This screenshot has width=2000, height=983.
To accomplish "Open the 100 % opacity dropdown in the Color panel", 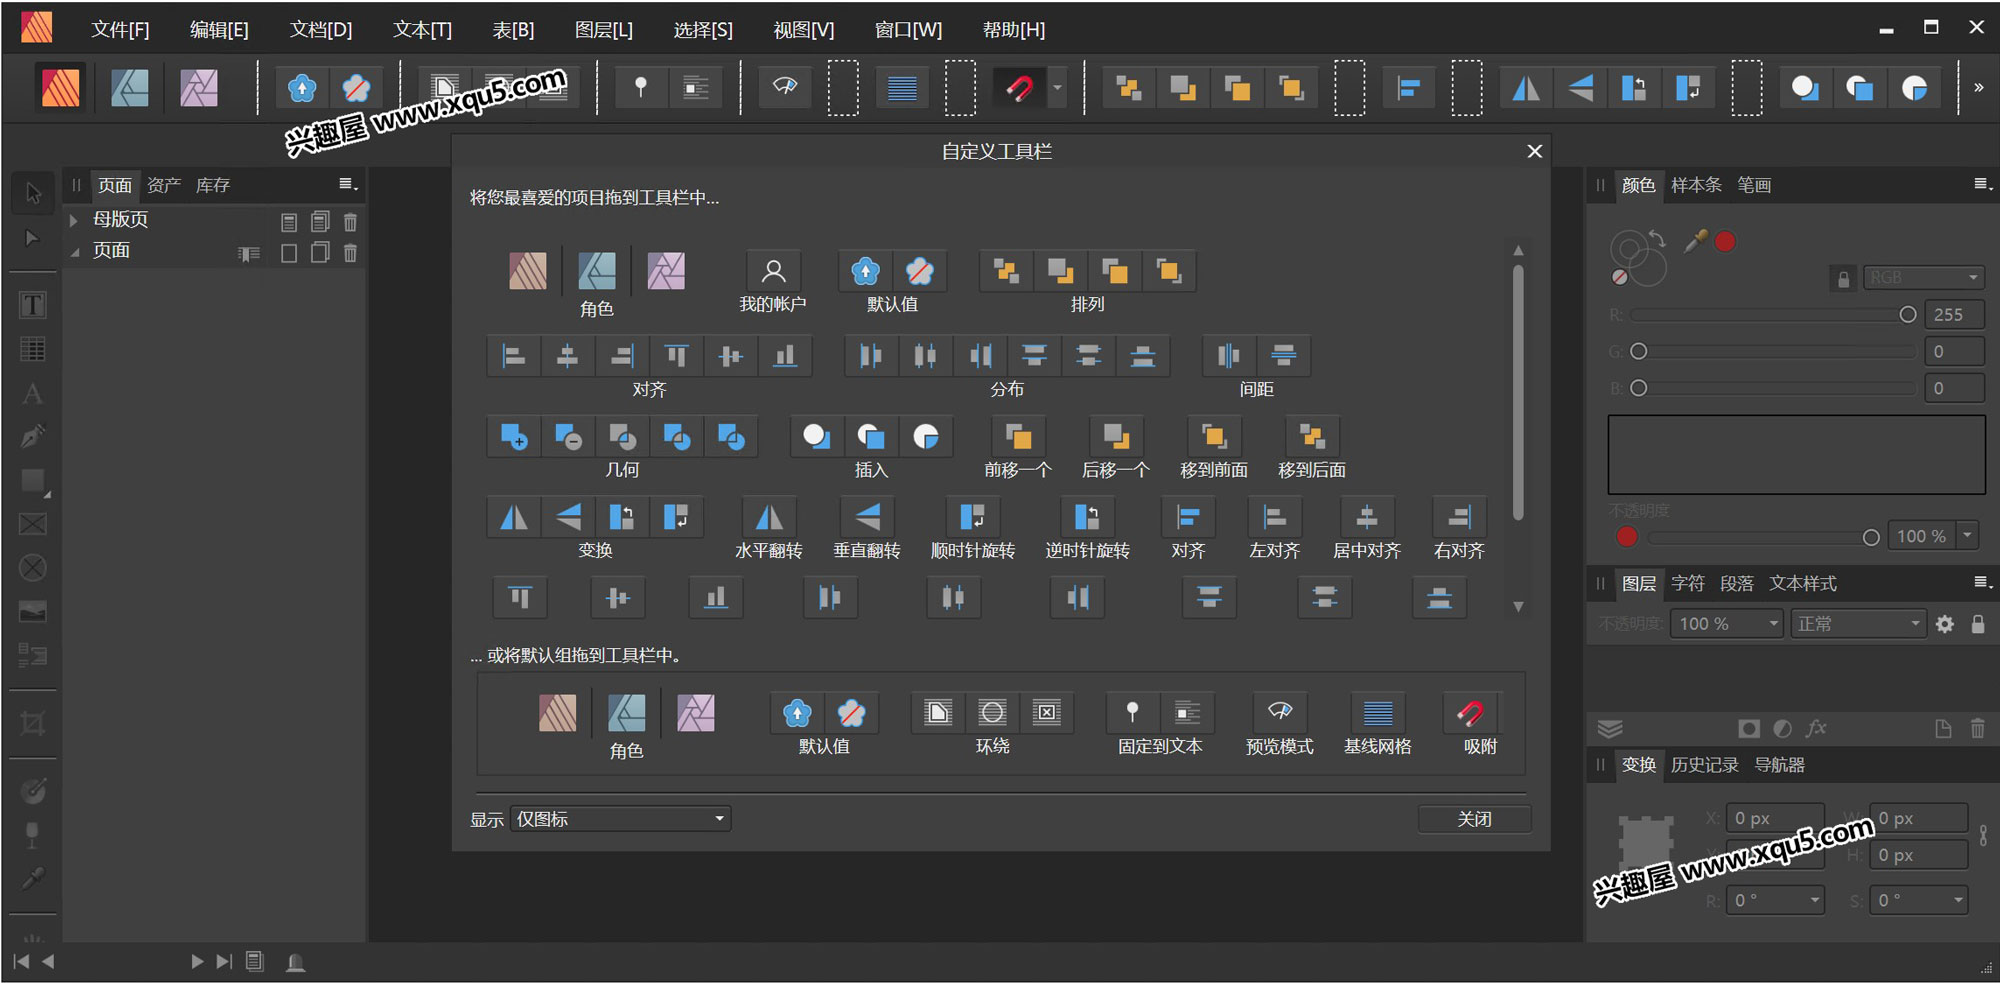I will pos(1967,536).
